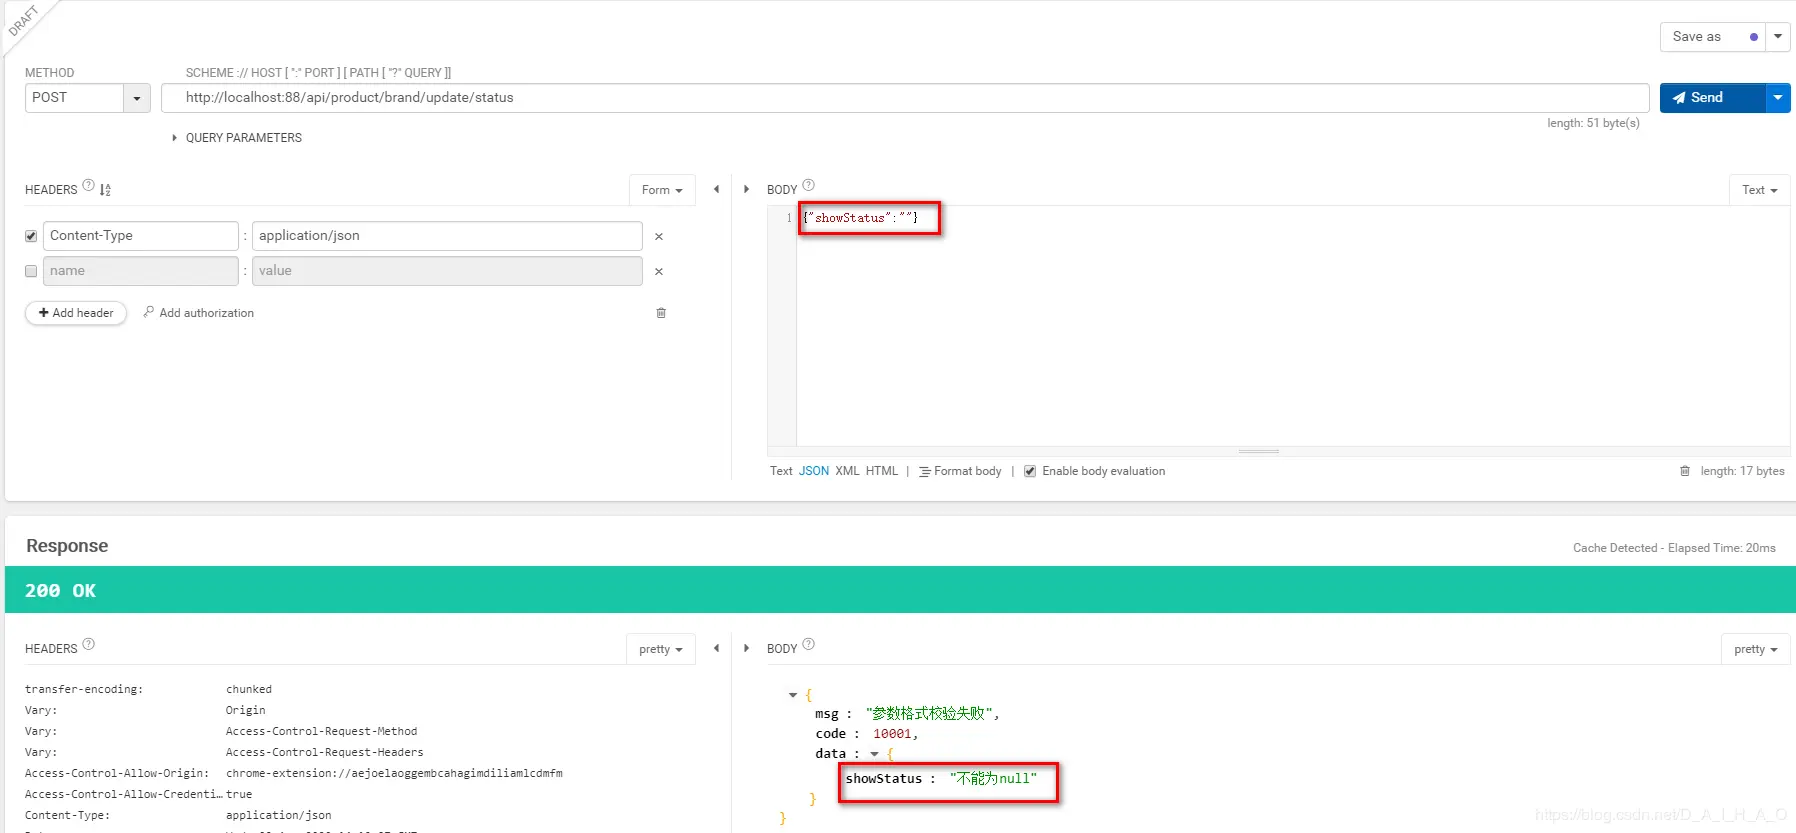Screen dimensions: 1796x833
Task: Click the help icon next to response BODY
Action: pyautogui.click(x=809, y=644)
